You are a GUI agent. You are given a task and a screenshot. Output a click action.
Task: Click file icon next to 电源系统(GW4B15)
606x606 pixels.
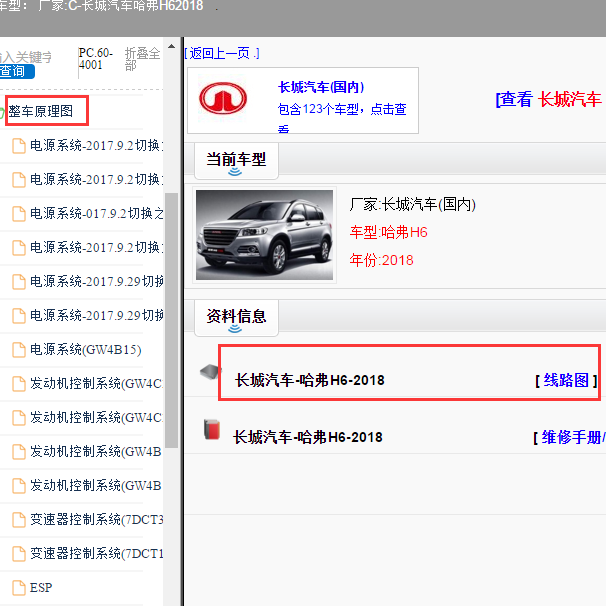[19, 350]
